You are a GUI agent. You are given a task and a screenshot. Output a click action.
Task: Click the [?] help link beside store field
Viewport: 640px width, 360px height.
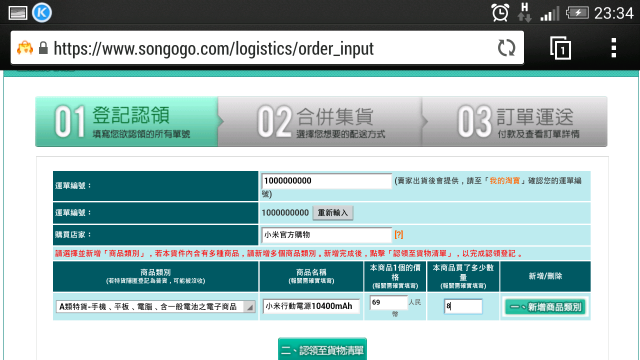pos(399,235)
